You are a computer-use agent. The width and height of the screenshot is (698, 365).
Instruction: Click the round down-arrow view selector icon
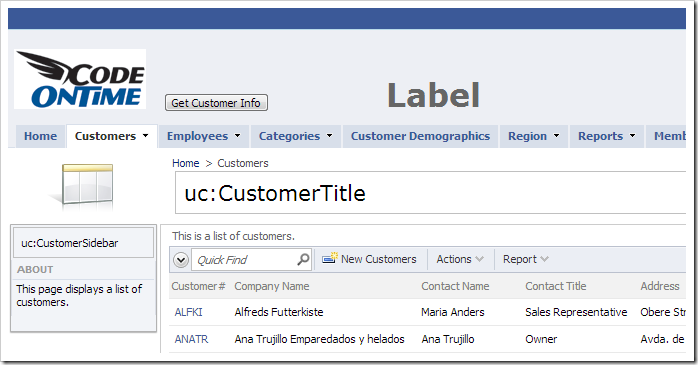181,260
